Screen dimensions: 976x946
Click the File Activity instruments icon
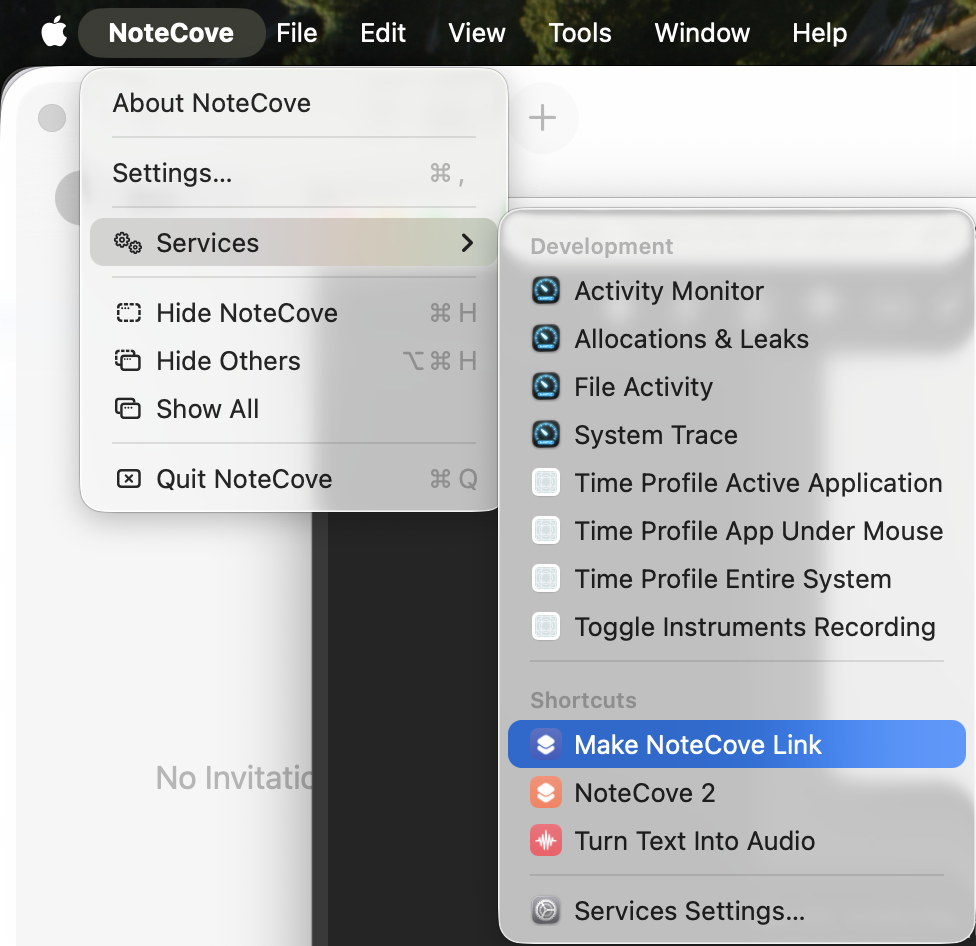click(546, 386)
